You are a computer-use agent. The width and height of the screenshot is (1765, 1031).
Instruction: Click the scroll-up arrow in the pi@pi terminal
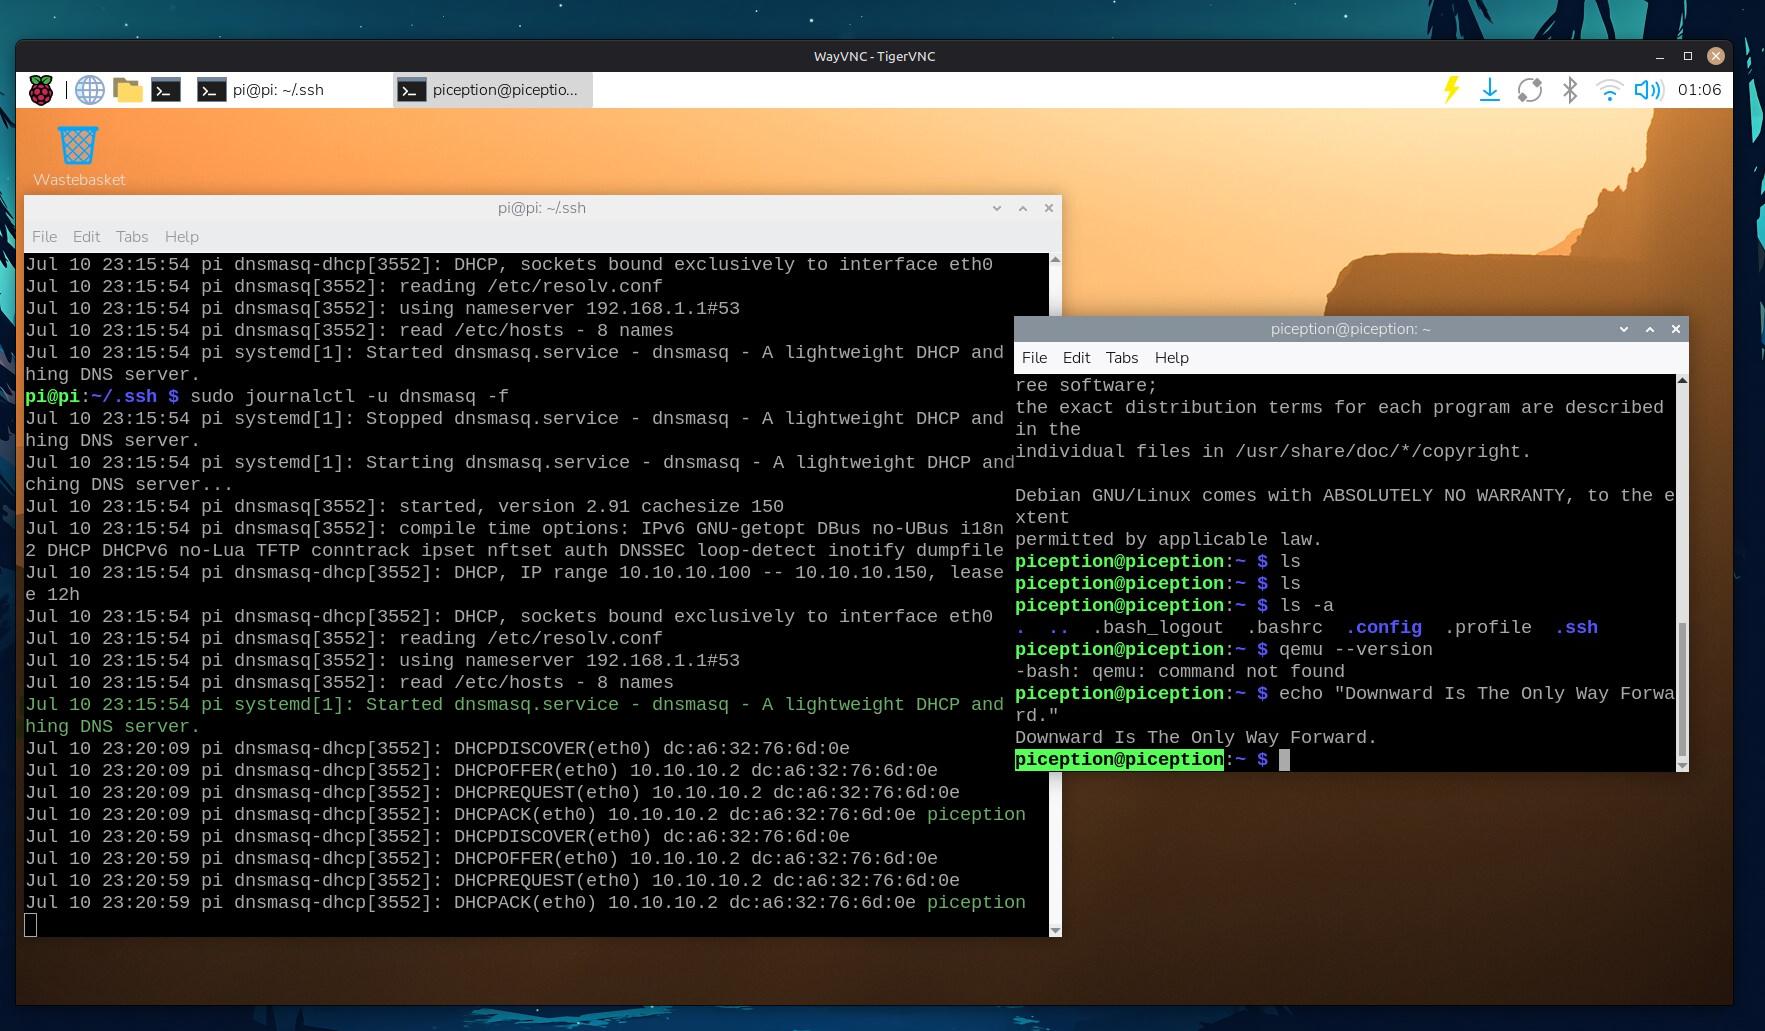(x=1055, y=260)
